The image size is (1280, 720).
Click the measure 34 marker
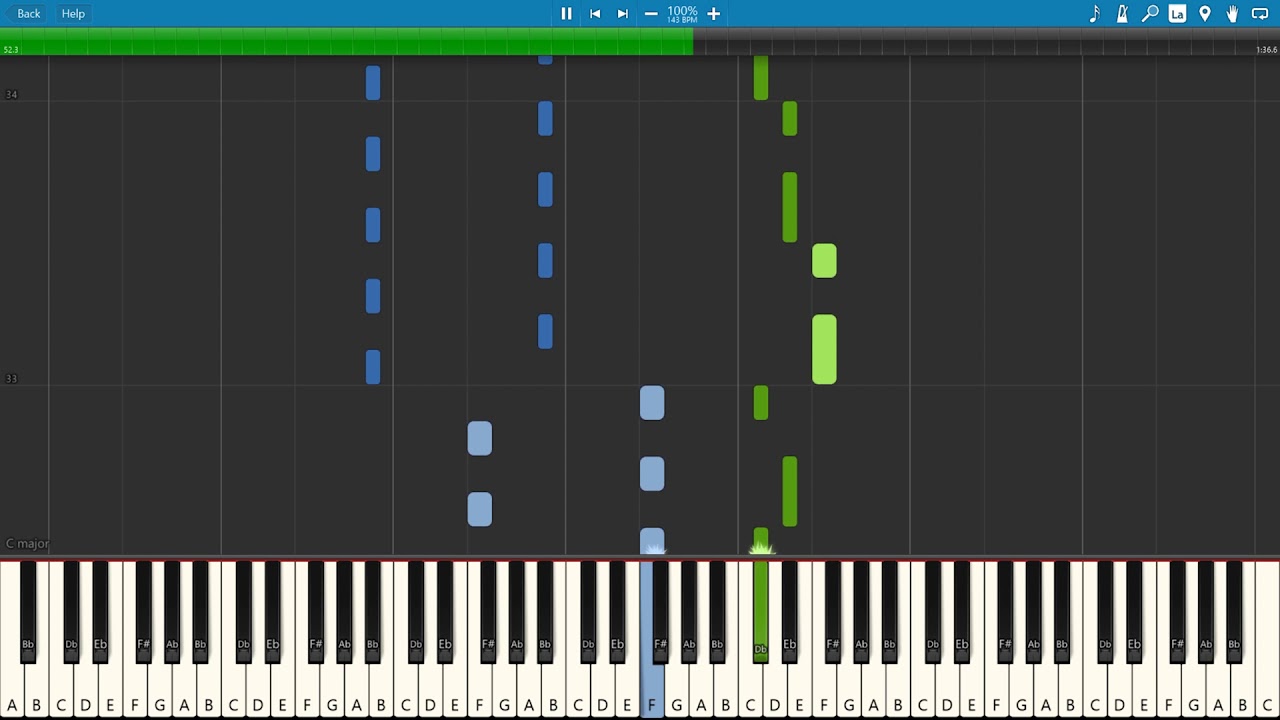(x=11, y=95)
